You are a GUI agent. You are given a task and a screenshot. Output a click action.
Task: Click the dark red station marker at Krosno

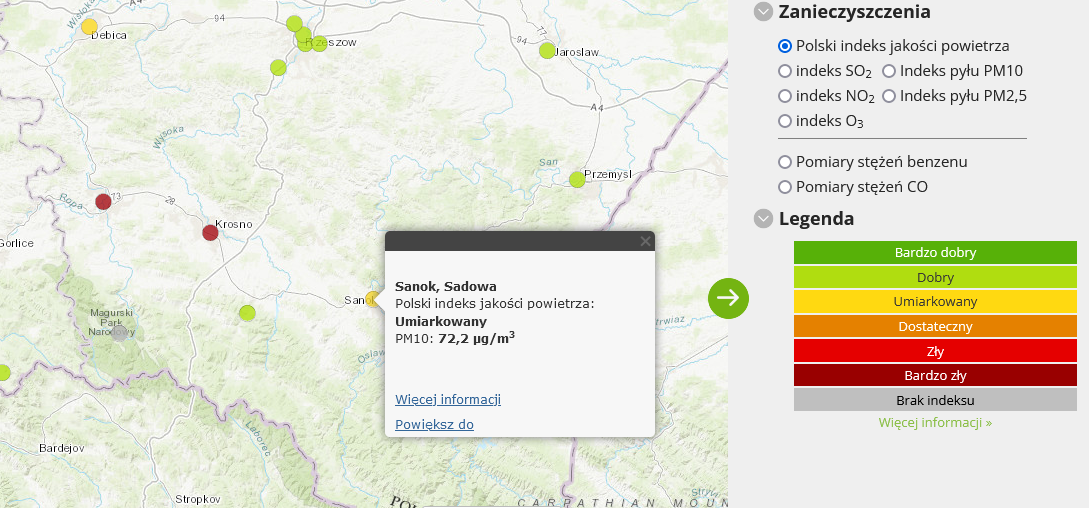click(x=210, y=233)
